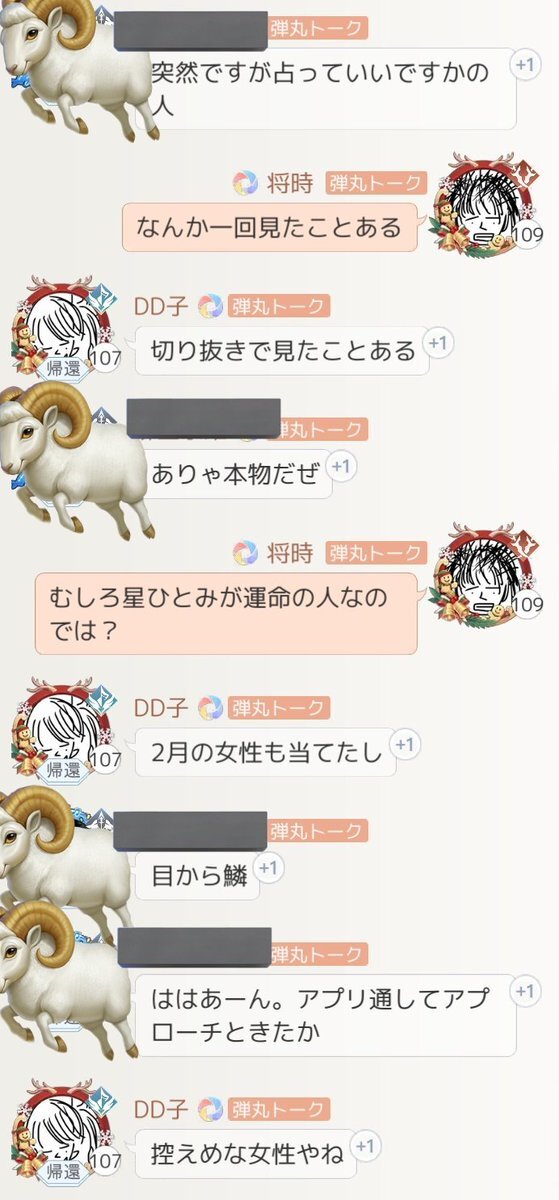Select the むしろ星ひとみが運命の人なのでは？ bubble
This screenshot has width=559, height=1200.
225,614
